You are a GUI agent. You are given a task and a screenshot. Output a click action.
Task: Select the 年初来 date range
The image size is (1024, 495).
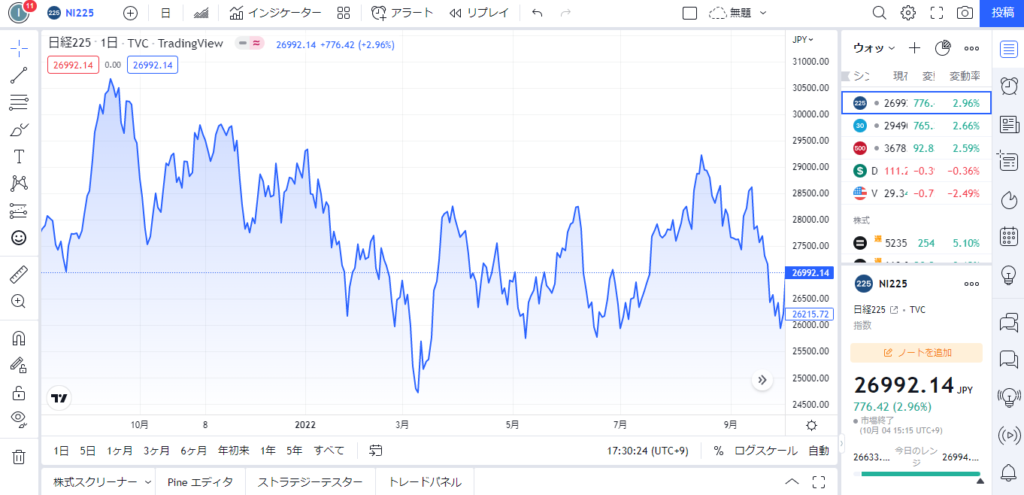click(x=234, y=450)
